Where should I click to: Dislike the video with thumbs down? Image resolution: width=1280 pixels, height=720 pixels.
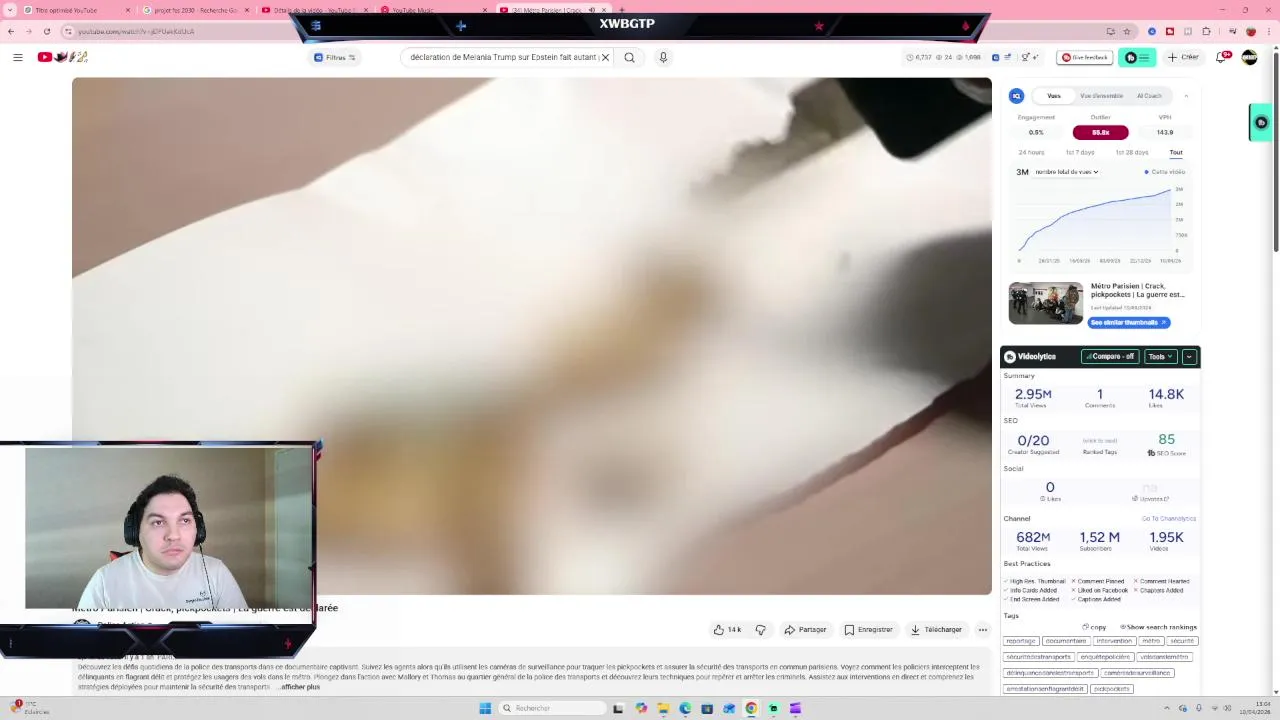[x=761, y=630]
